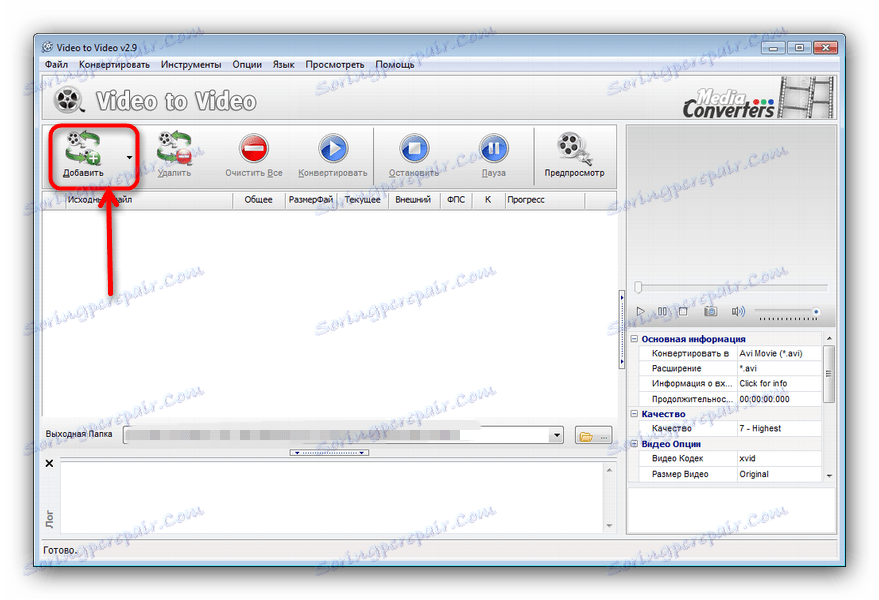Open the Помощь menu
The height and width of the screenshot is (600, 879).
395,64
